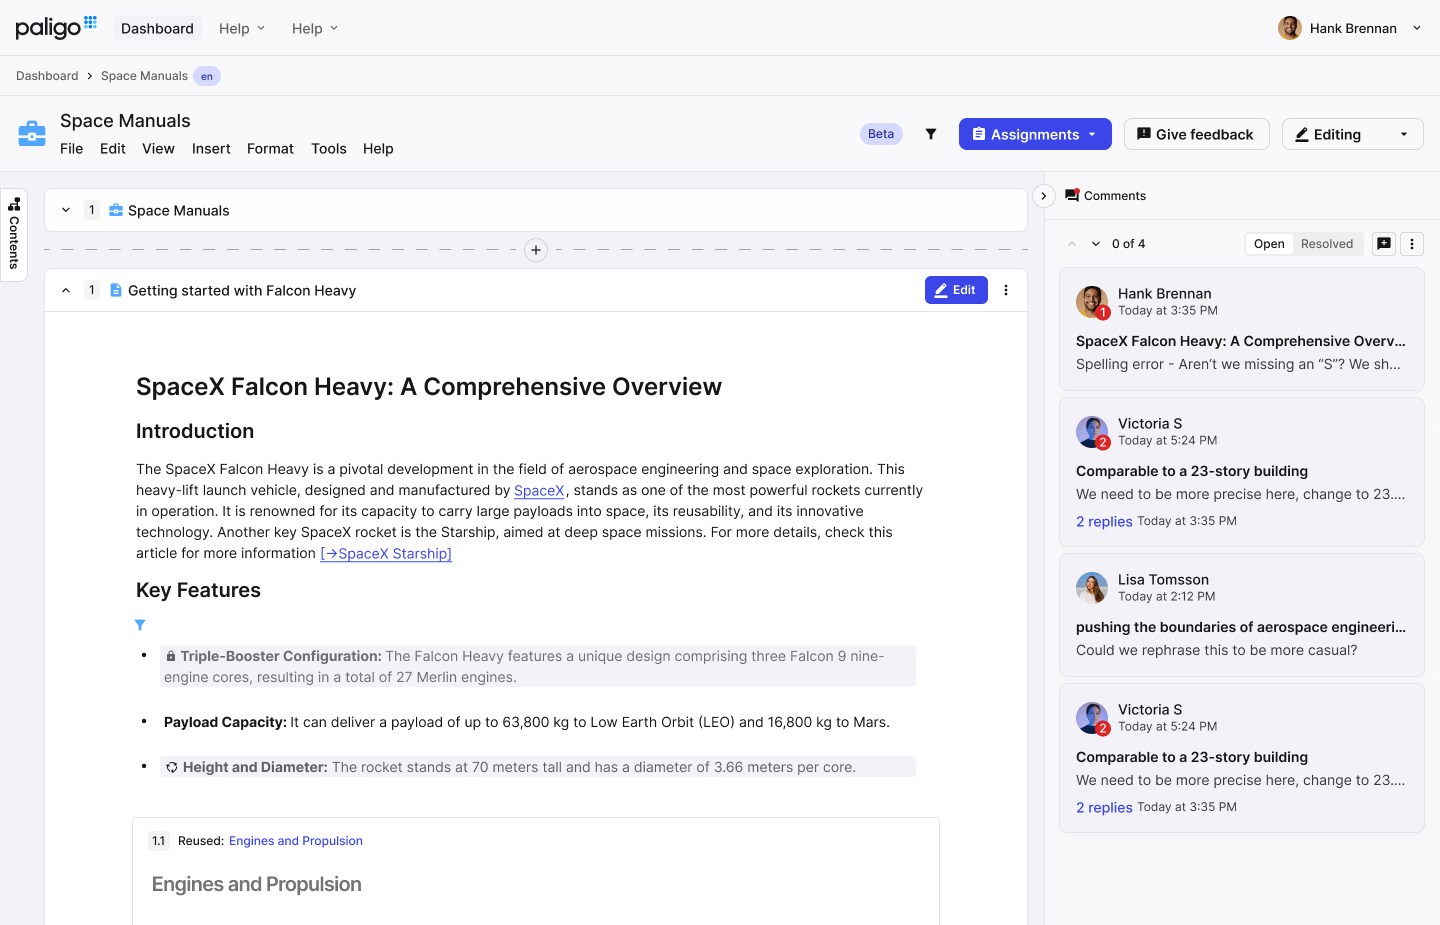Expand the Hank Brennan user menu chevron

[1417, 28]
